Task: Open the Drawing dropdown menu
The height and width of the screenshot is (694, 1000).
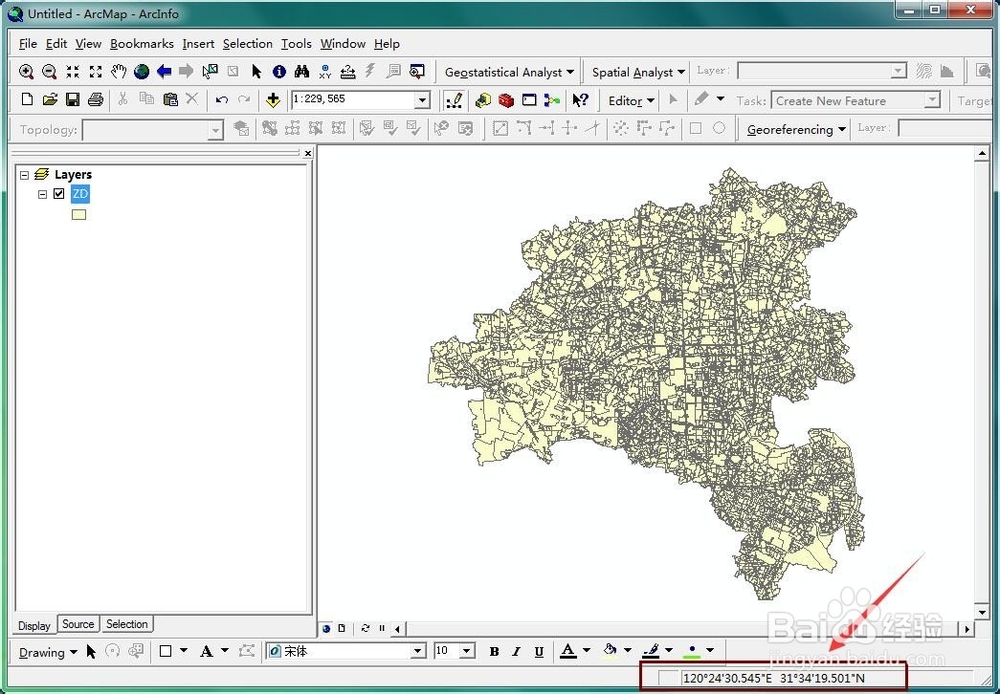Action: [48, 652]
